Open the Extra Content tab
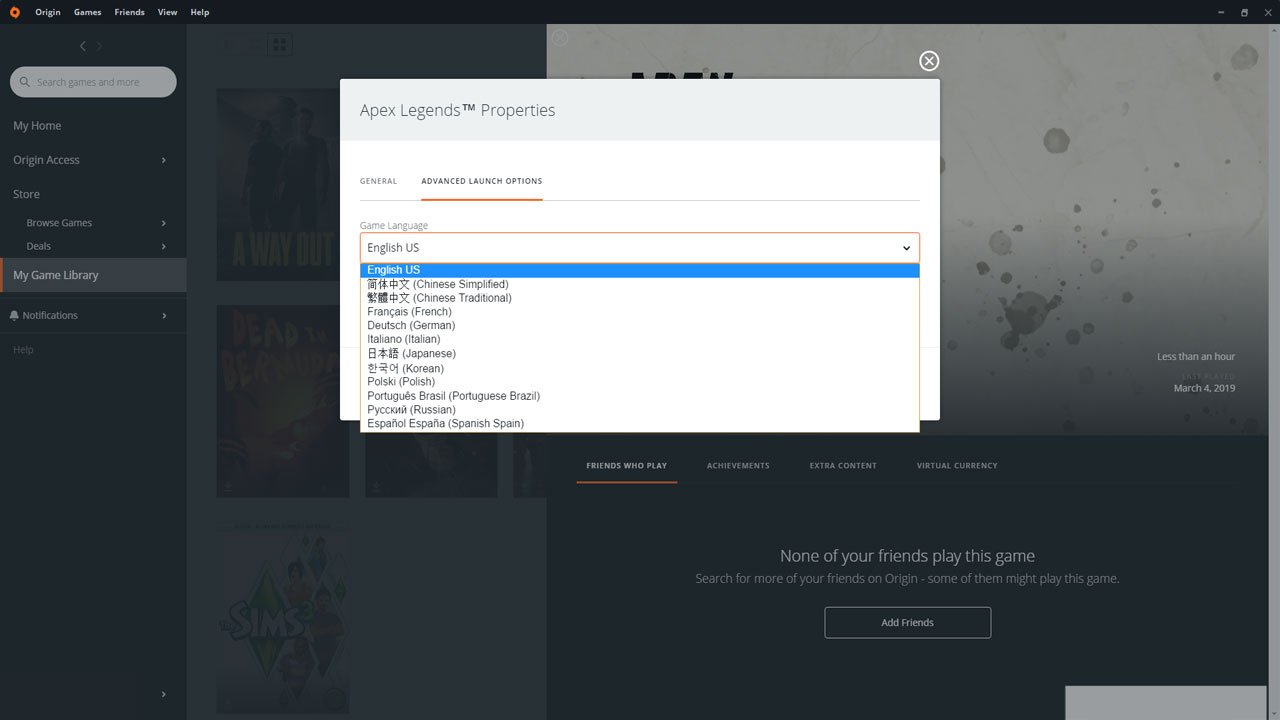 843,466
